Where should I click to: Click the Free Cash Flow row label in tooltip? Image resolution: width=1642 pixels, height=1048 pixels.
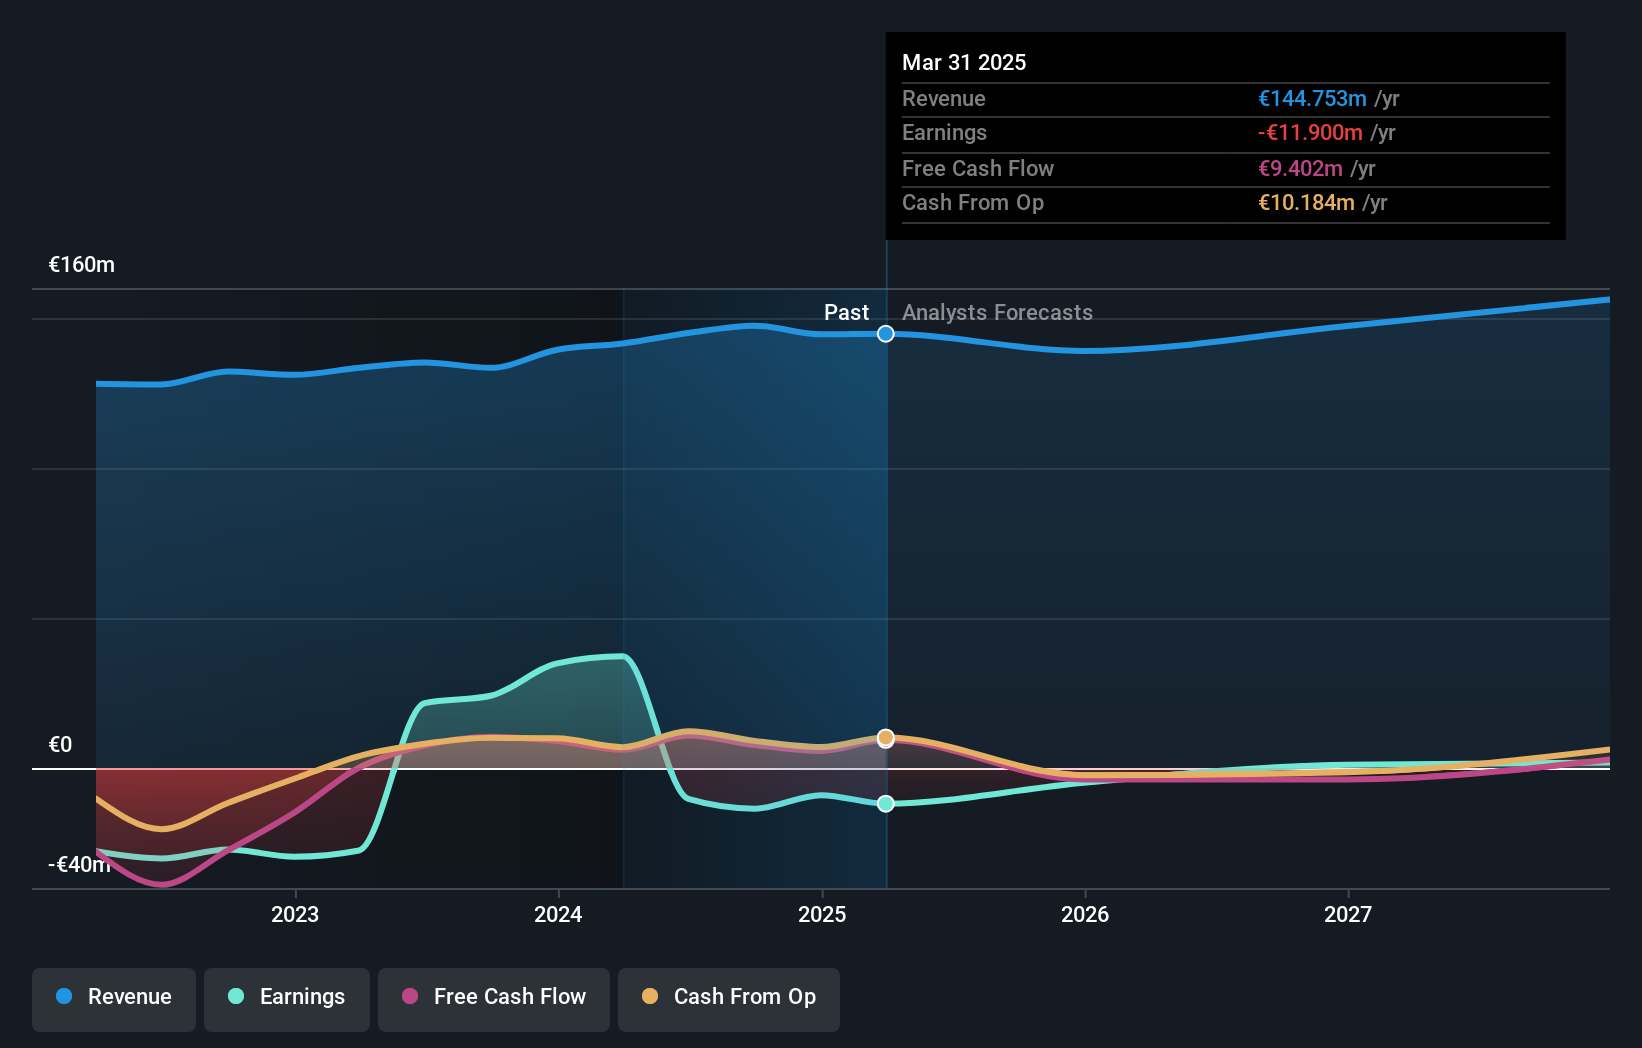(x=978, y=169)
